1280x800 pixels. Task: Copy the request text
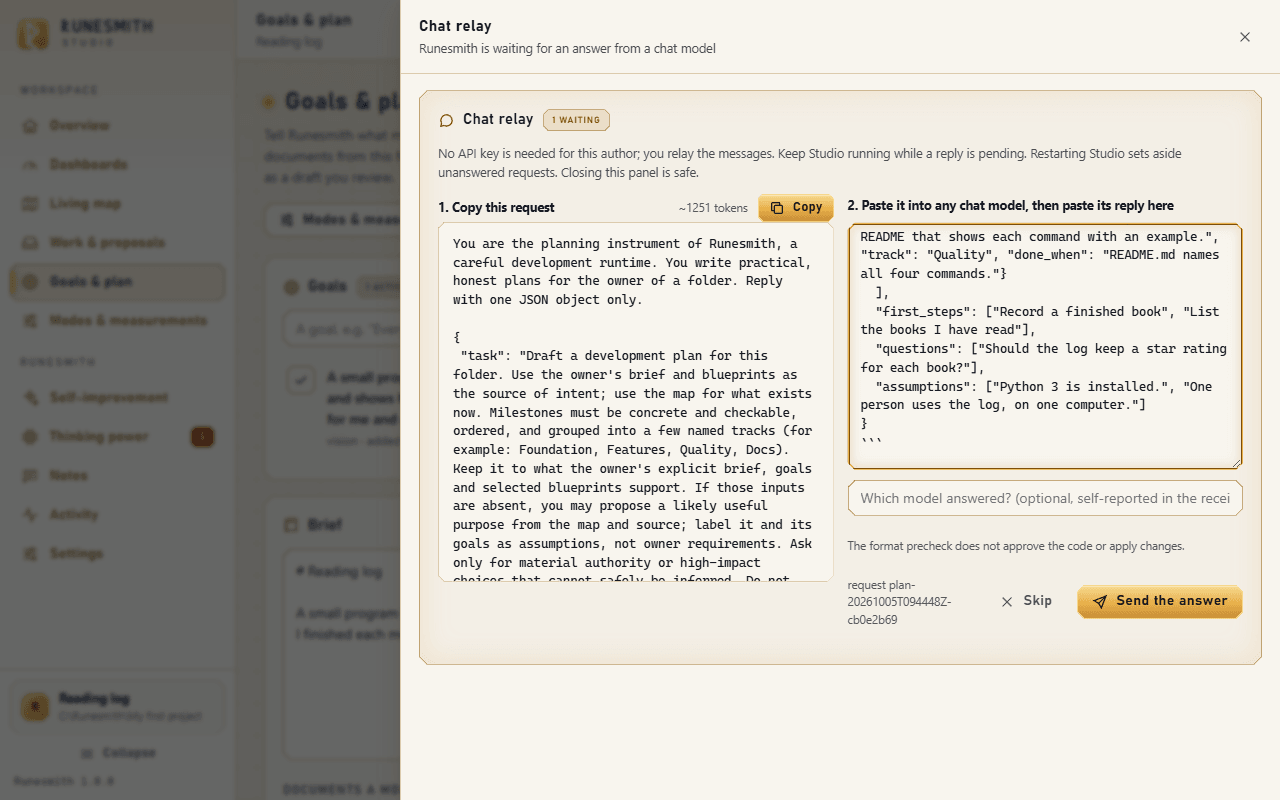coord(796,207)
